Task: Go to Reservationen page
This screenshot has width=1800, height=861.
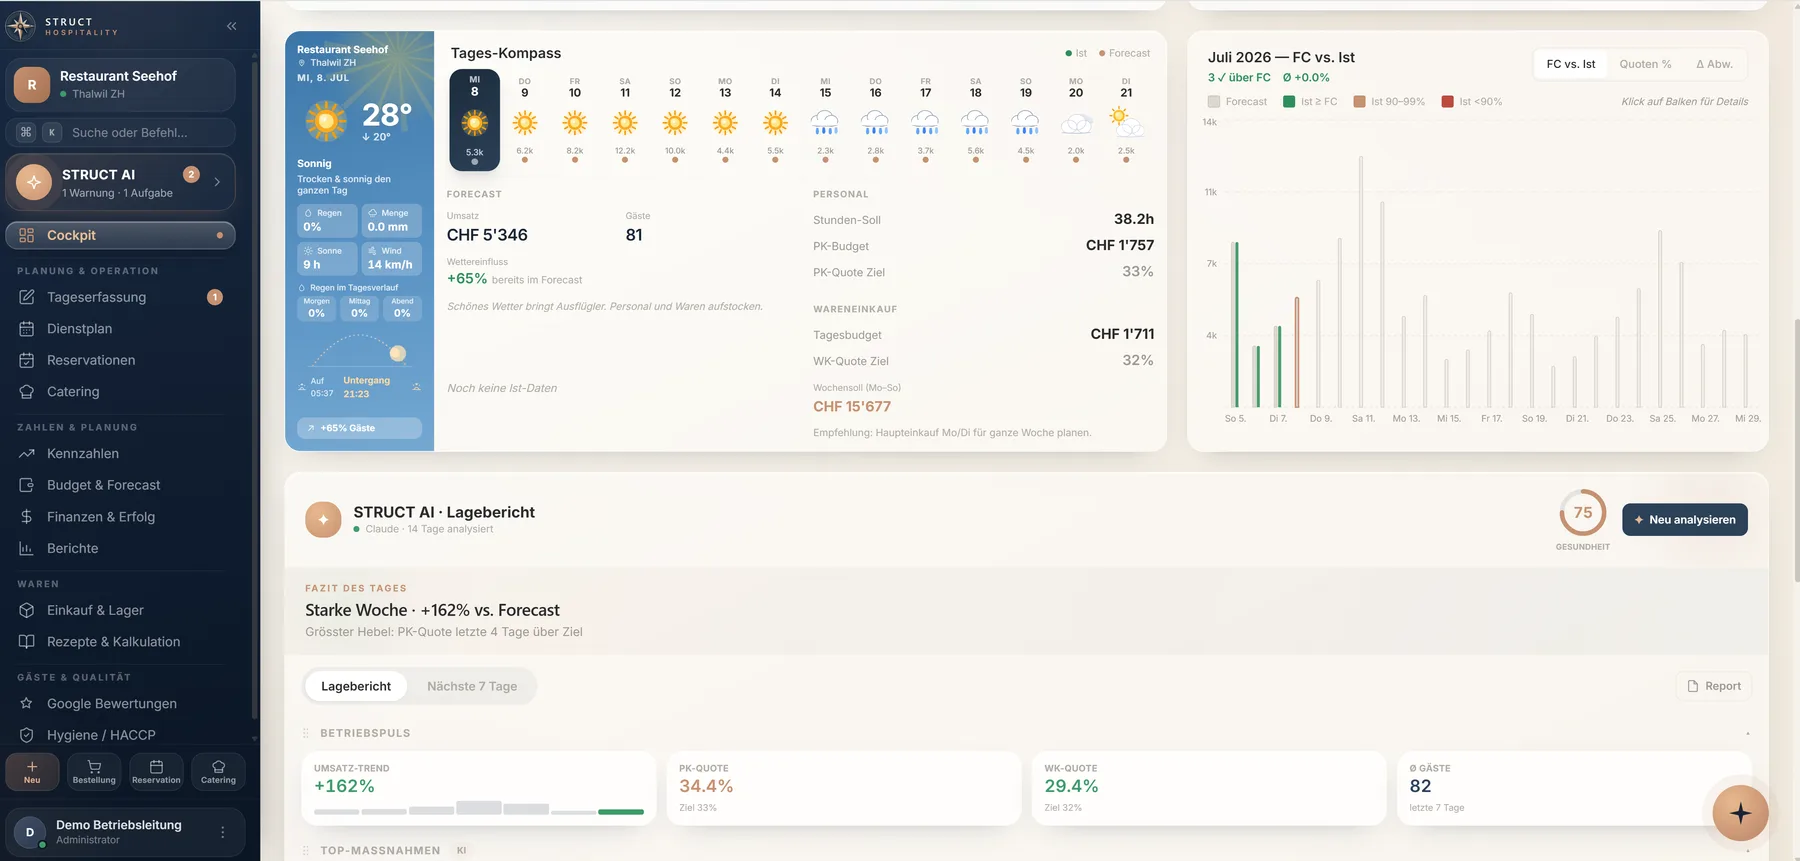Action: 120,360
